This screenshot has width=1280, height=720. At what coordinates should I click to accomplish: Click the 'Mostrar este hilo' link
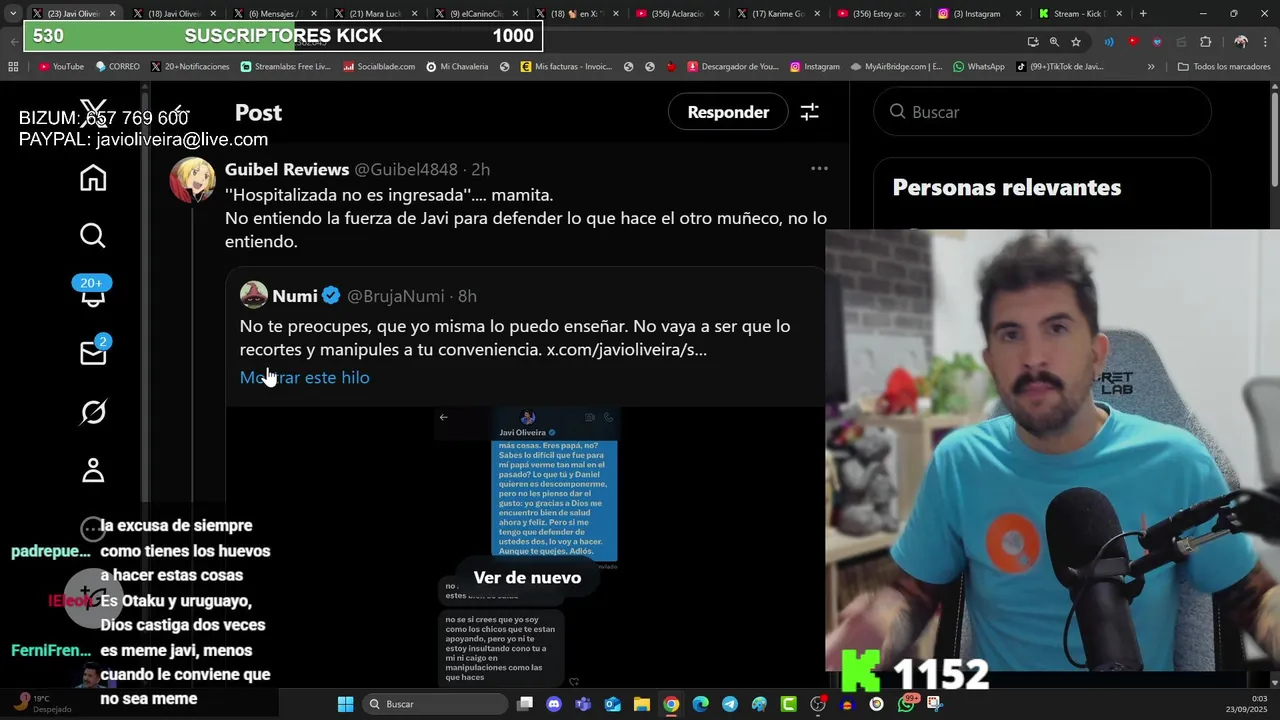pos(304,377)
